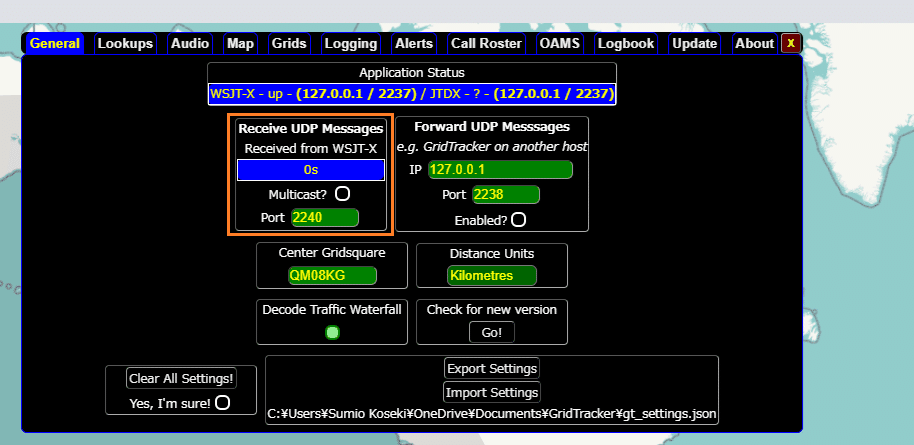
Task: Click the GridTracker on another host note
Action: (492, 147)
